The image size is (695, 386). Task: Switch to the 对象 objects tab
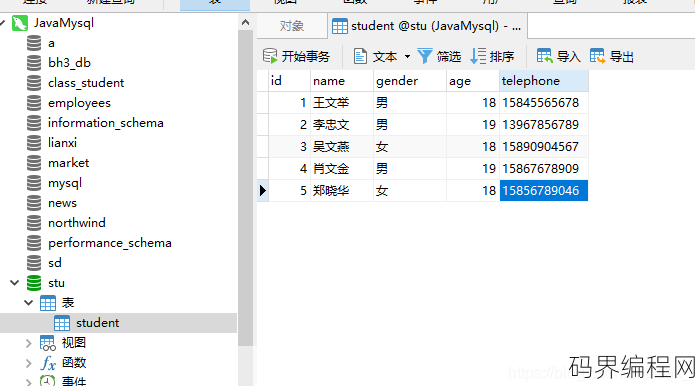point(292,26)
